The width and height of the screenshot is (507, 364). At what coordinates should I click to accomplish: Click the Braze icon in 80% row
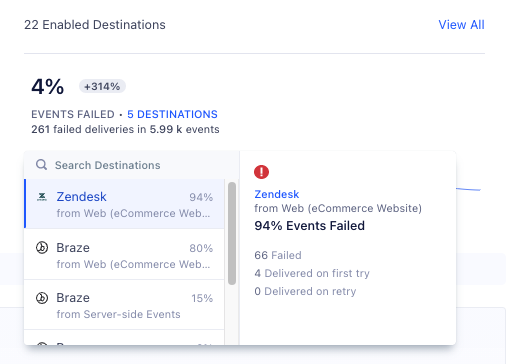[42, 248]
